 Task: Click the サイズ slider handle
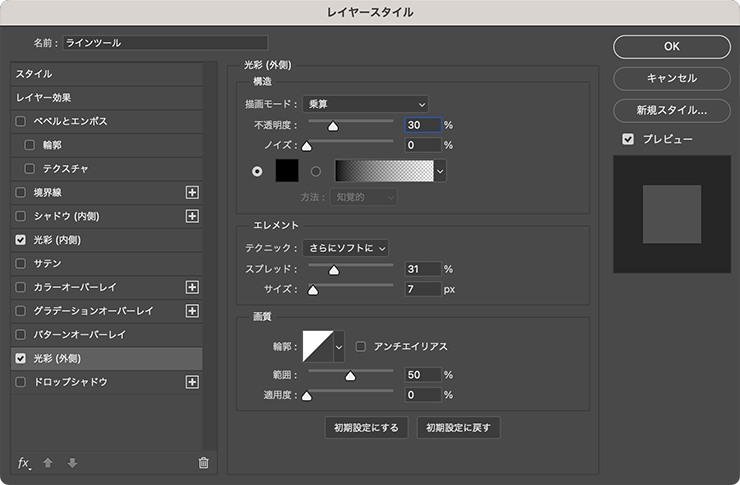coord(313,291)
